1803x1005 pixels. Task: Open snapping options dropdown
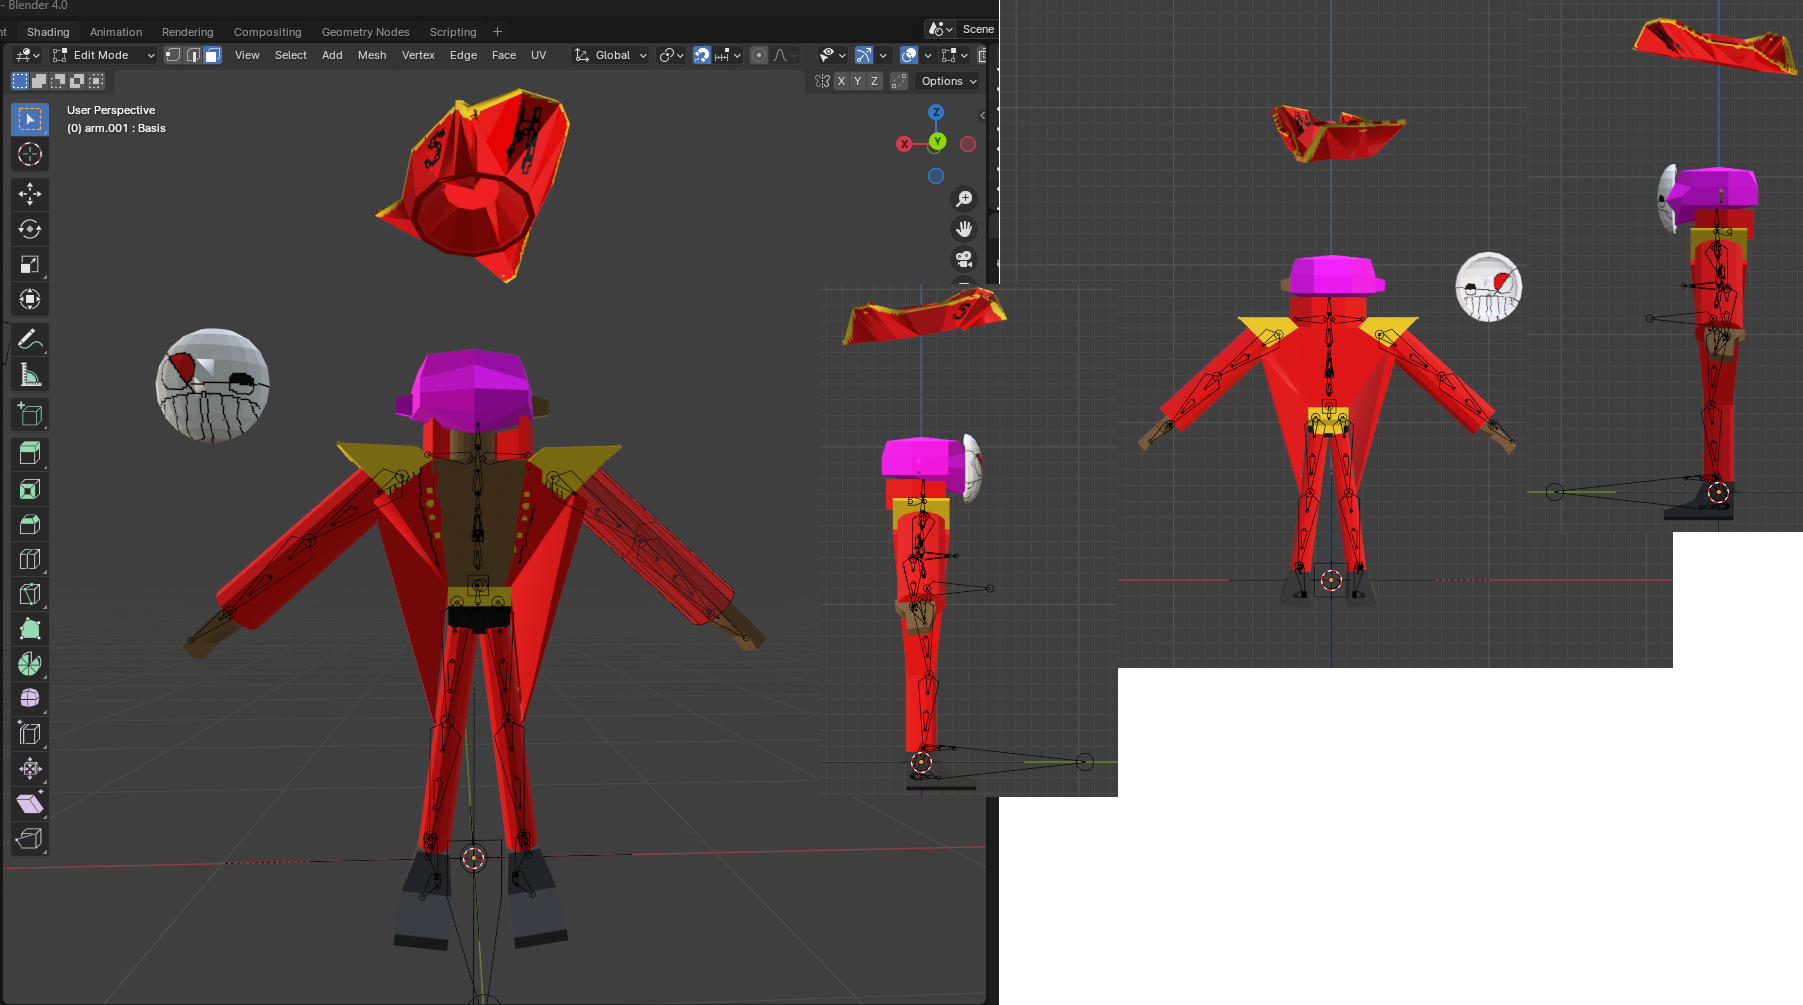(728, 55)
